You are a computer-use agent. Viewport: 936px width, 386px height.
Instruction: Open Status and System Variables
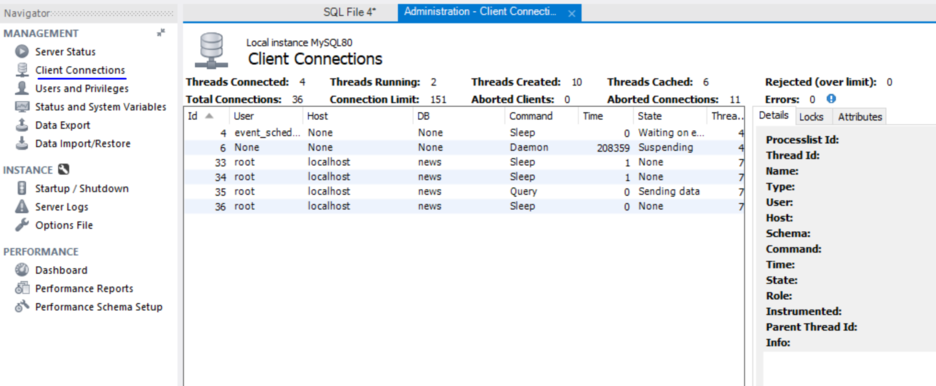tap(100, 107)
